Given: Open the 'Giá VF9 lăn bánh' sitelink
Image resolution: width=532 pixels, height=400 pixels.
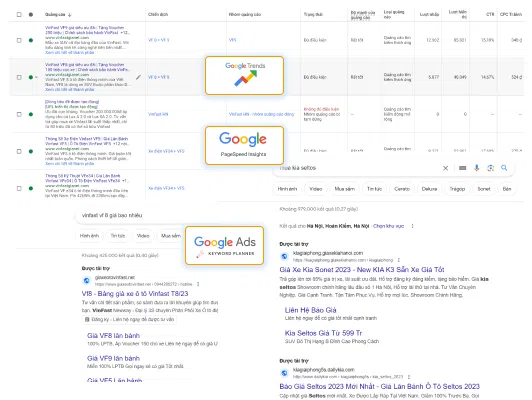Looking at the screenshot, I should pyautogui.click(x=113, y=359).
